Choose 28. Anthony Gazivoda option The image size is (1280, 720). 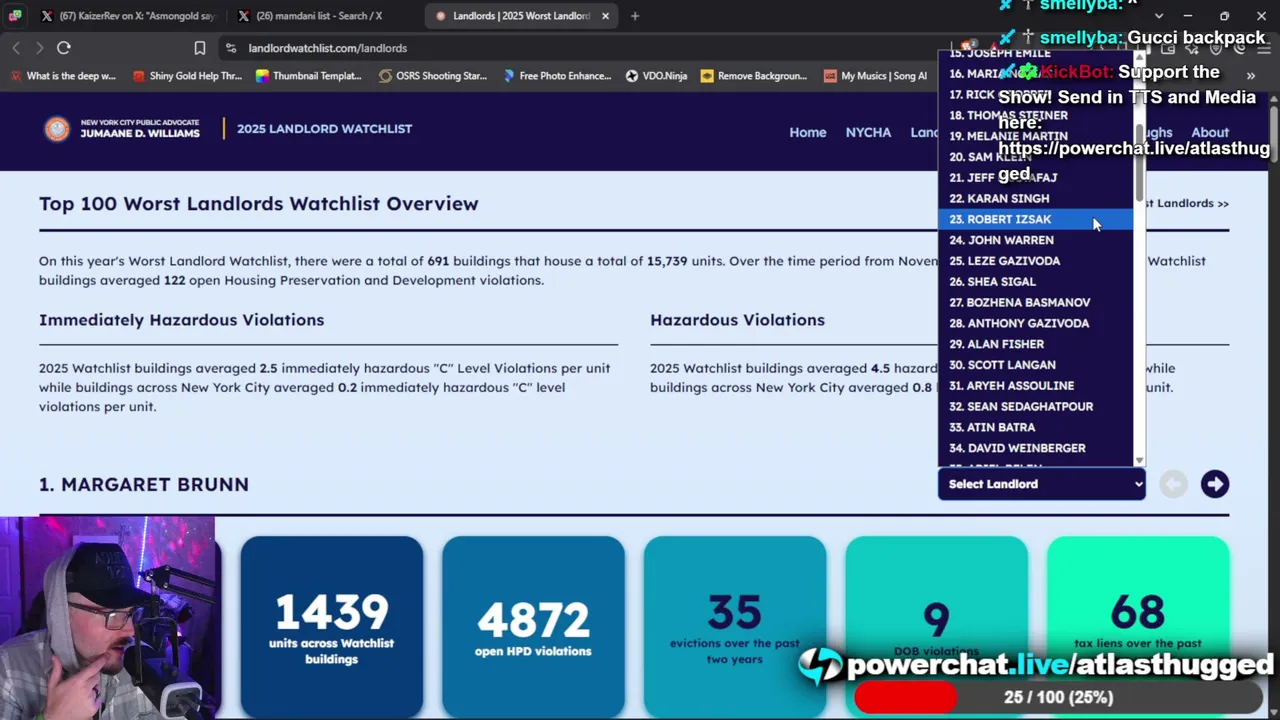1035,323
